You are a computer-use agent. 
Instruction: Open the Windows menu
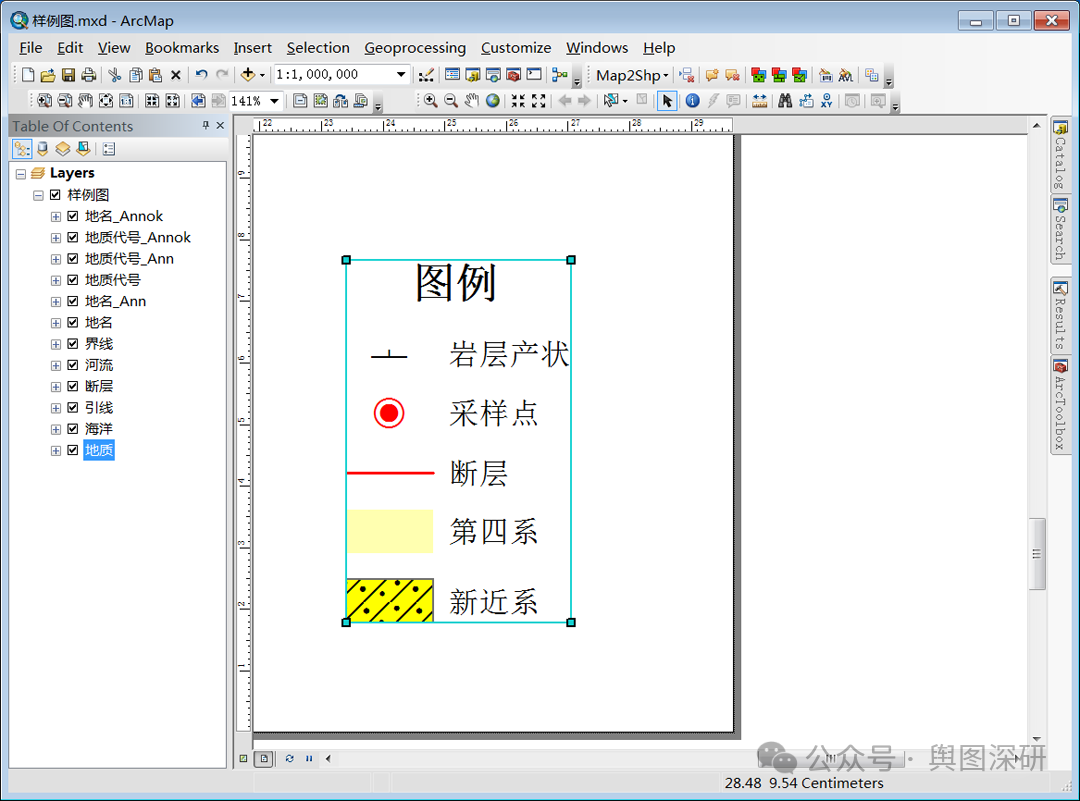(597, 48)
